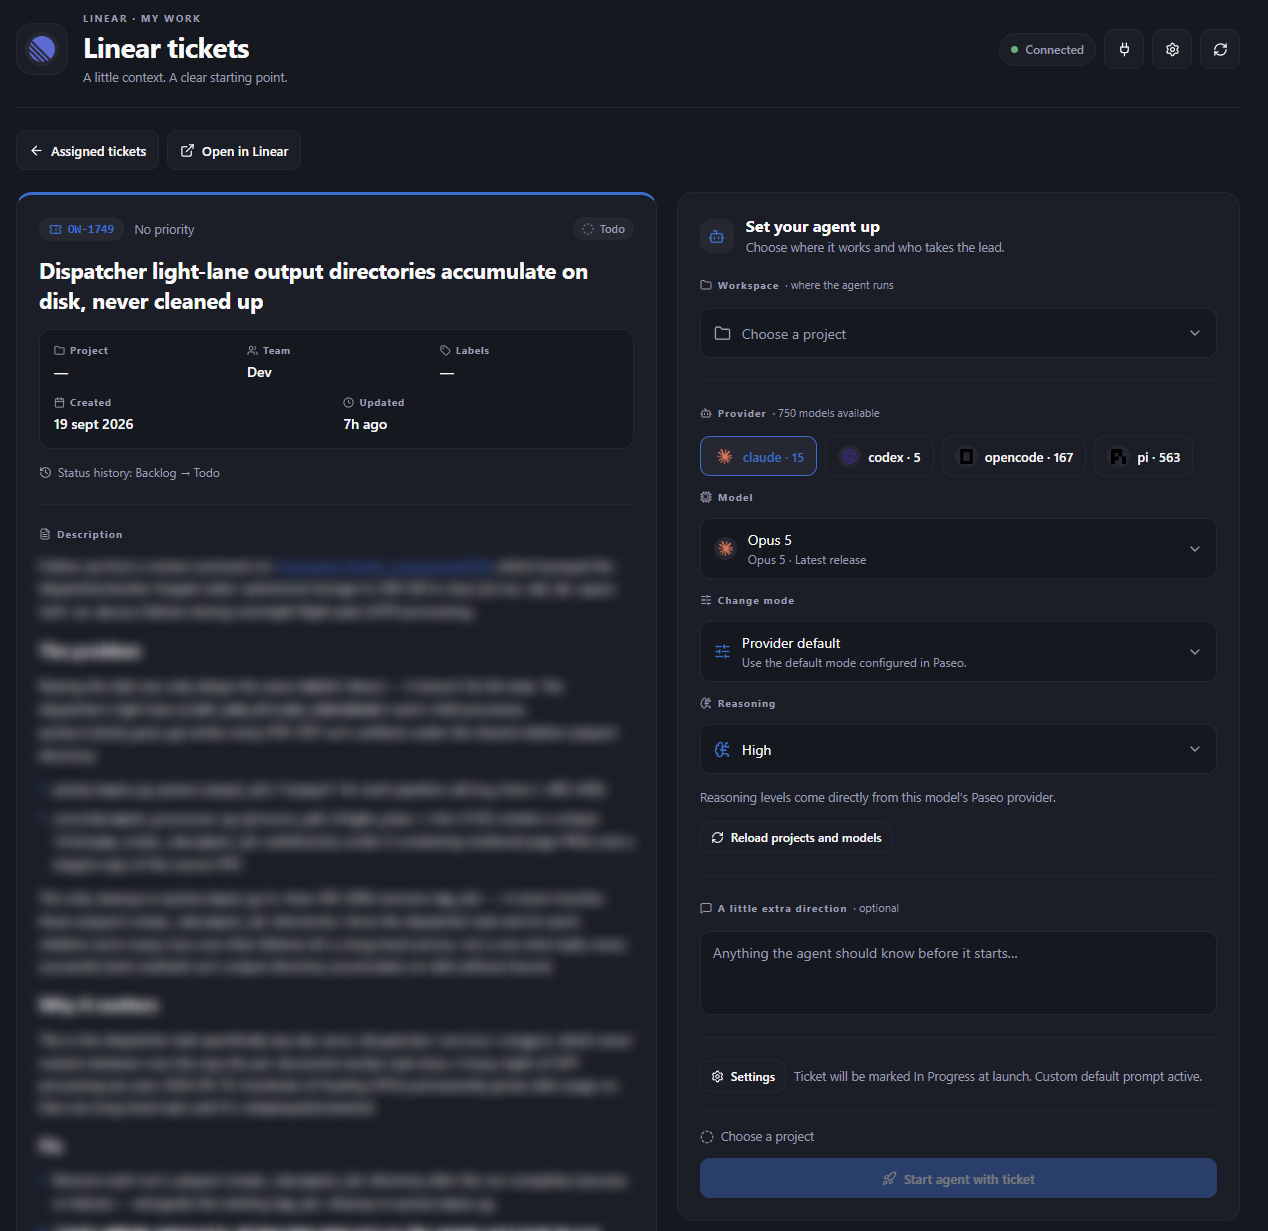Select the opencode provider option

click(1014, 457)
